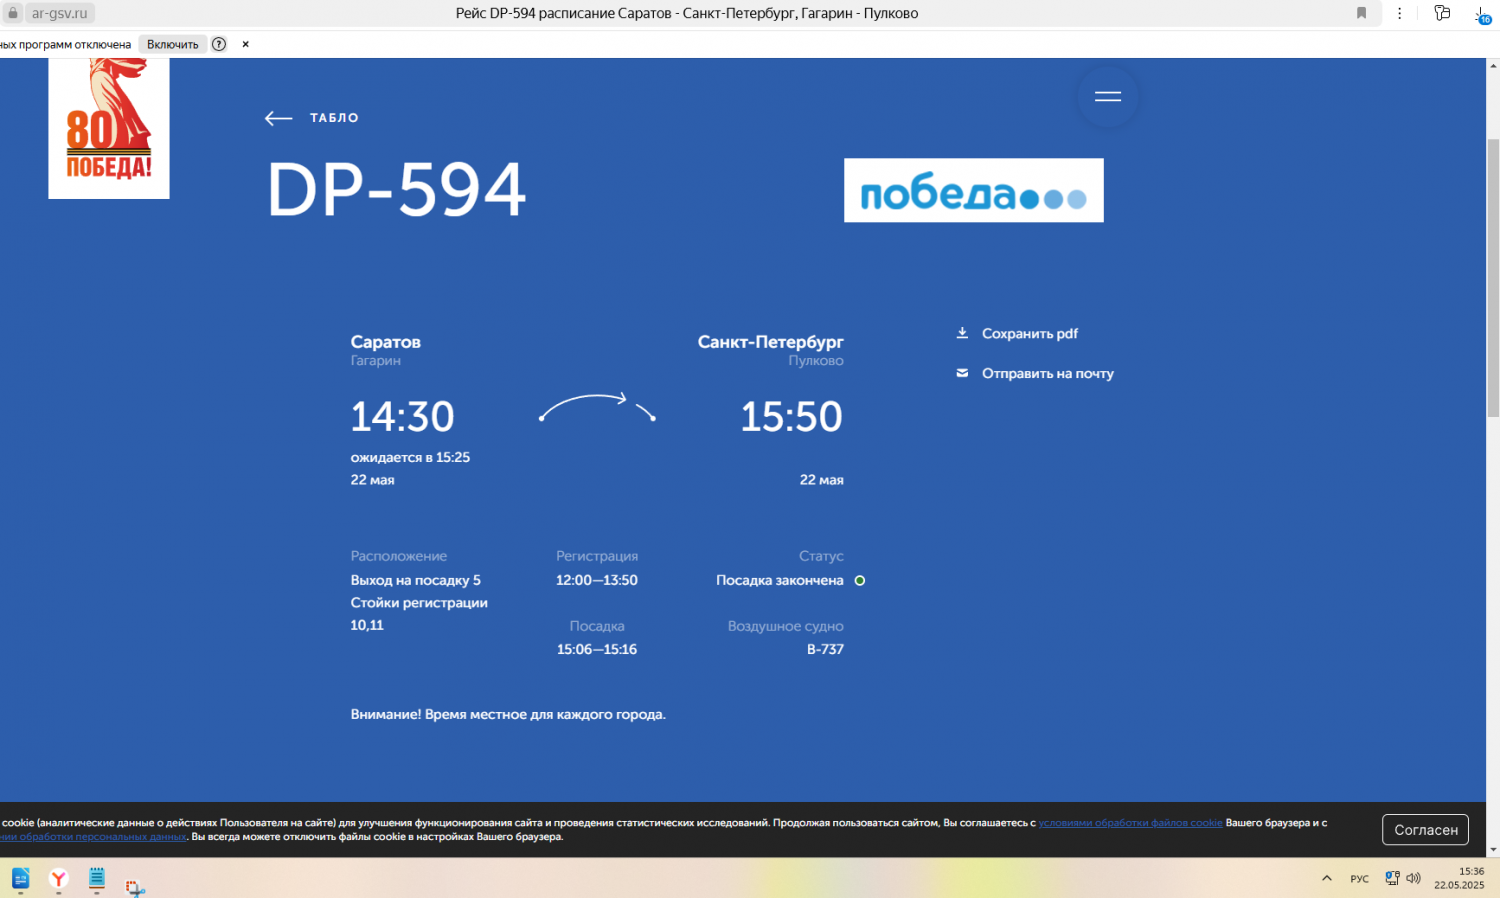Click the ar-gsv.ru domain in address bar
The height and width of the screenshot is (898, 1500).
[59, 13]
